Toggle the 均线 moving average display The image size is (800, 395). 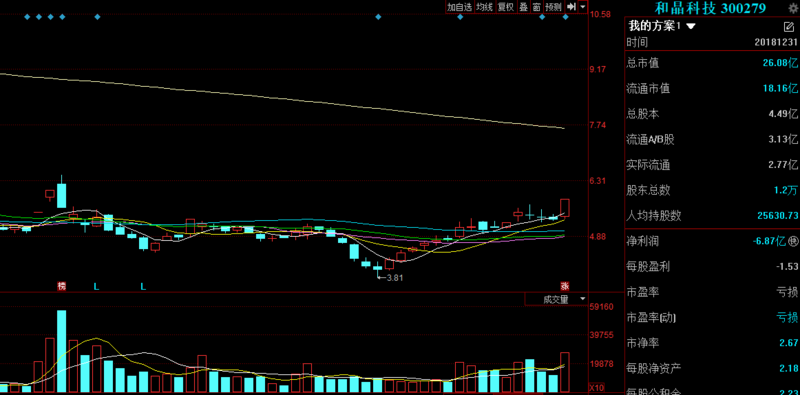(x=484, y=7)
